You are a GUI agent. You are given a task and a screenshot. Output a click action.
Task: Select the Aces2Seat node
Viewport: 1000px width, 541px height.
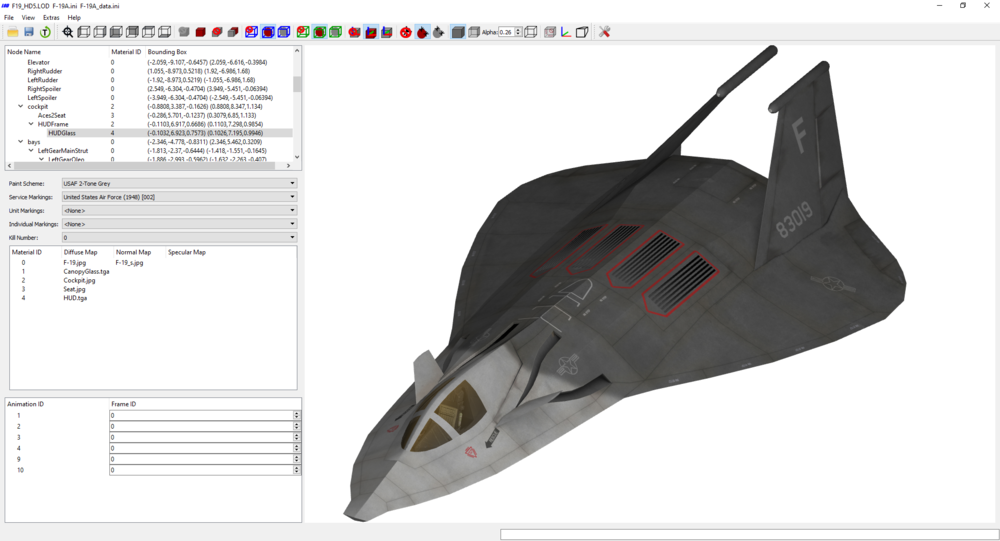click(52, 115)
